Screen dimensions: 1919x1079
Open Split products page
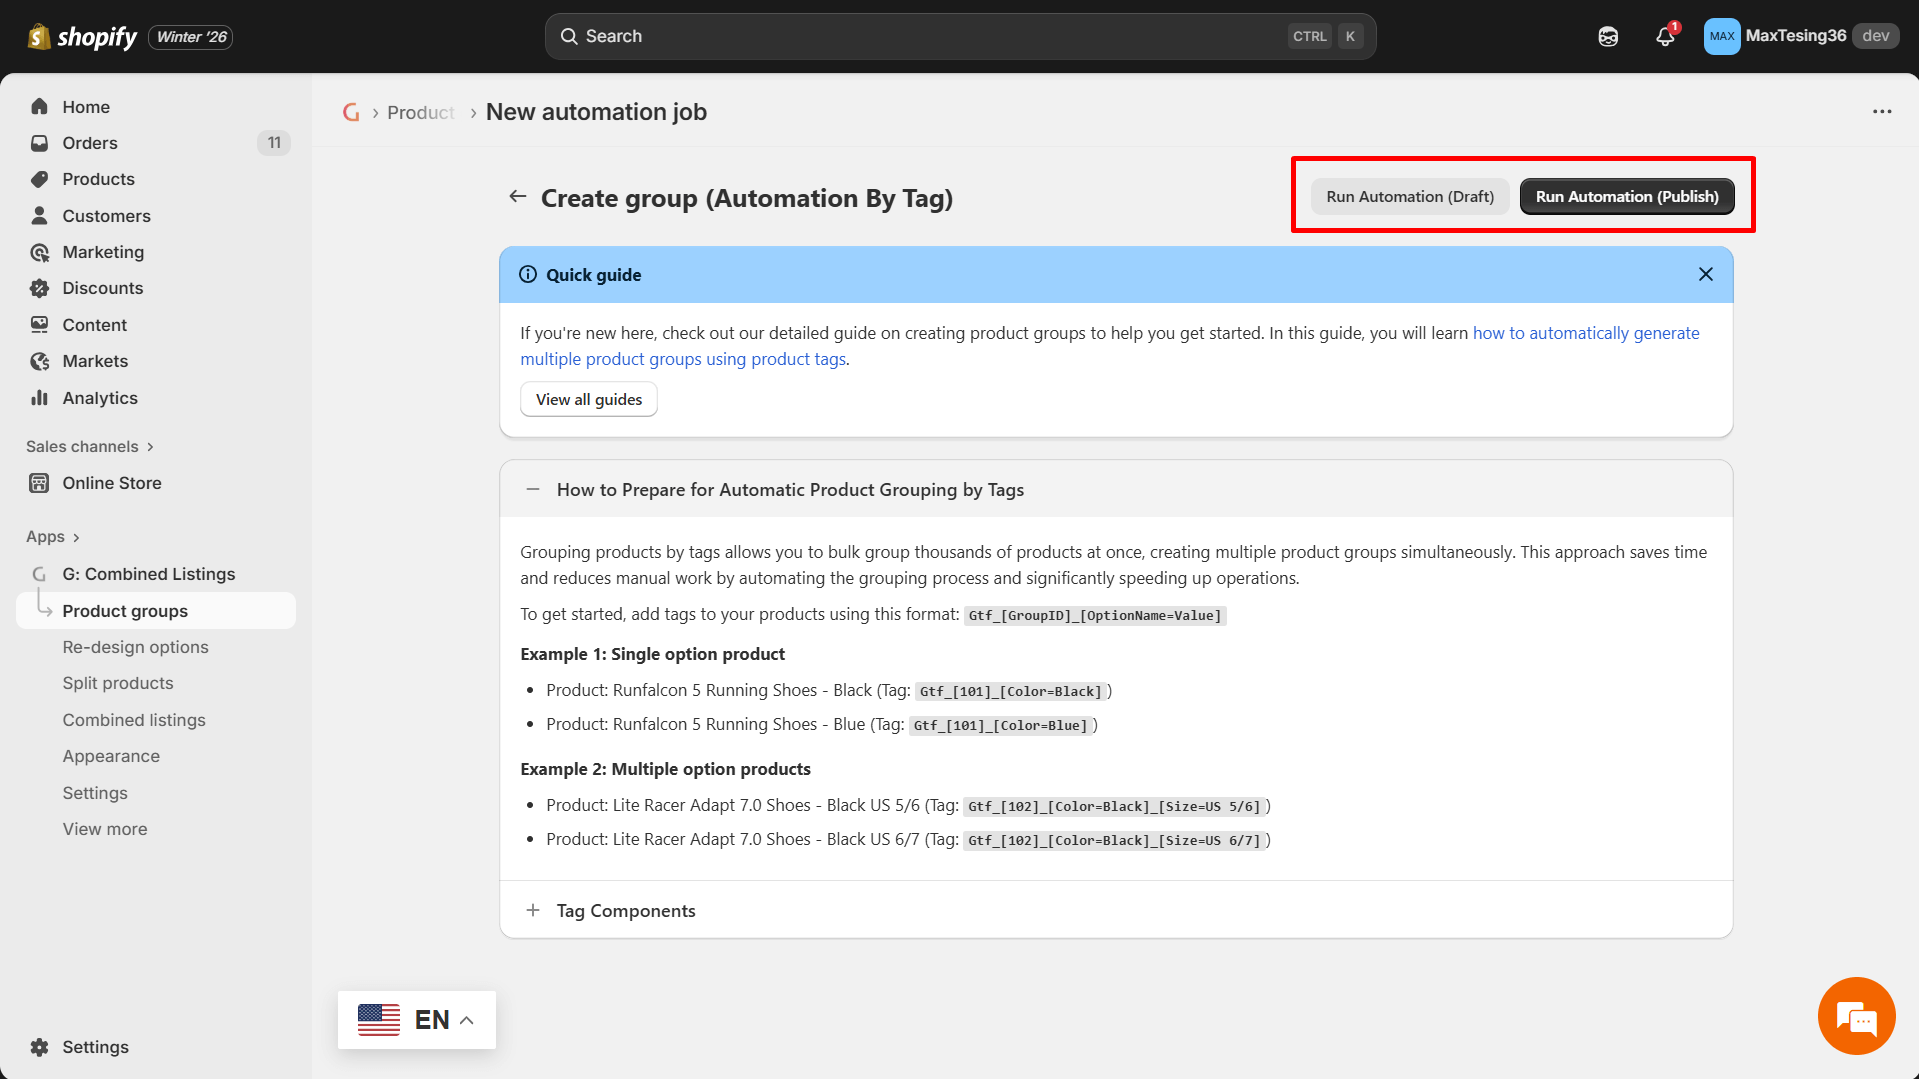tap(118, 683)
